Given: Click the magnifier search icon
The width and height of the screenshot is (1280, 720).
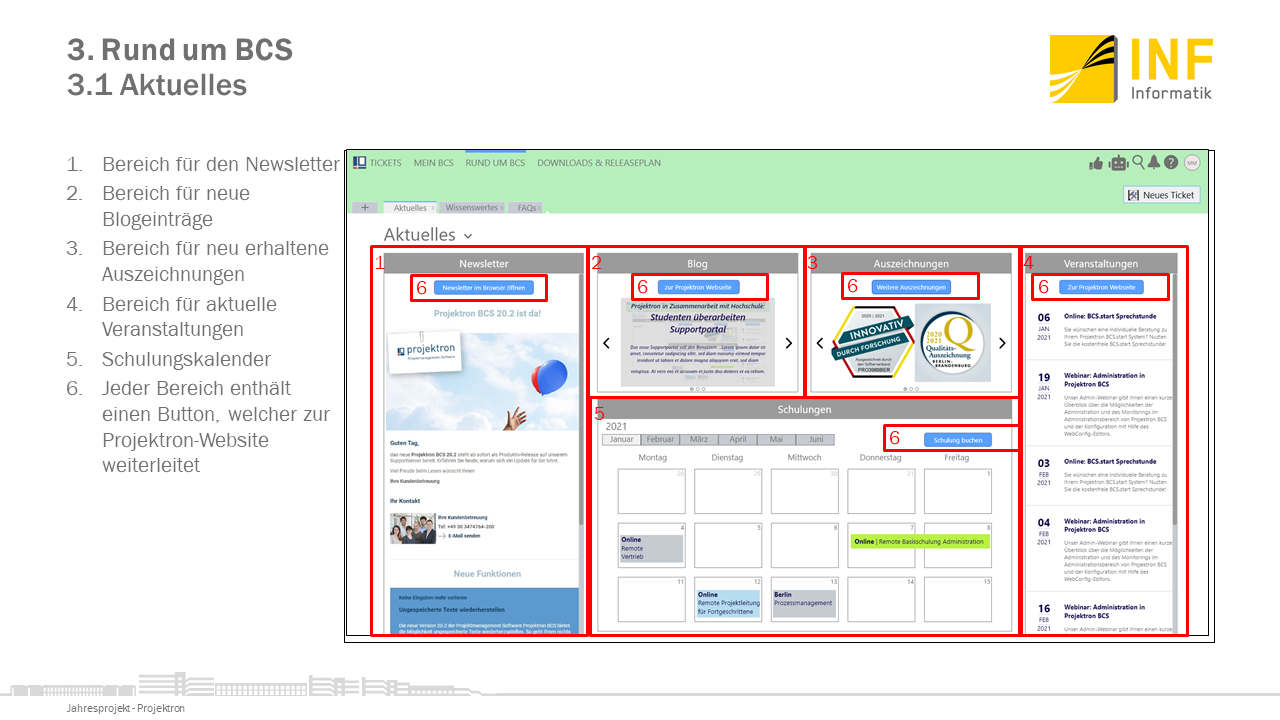Looking at the screenshot, I should (1138, 162).
